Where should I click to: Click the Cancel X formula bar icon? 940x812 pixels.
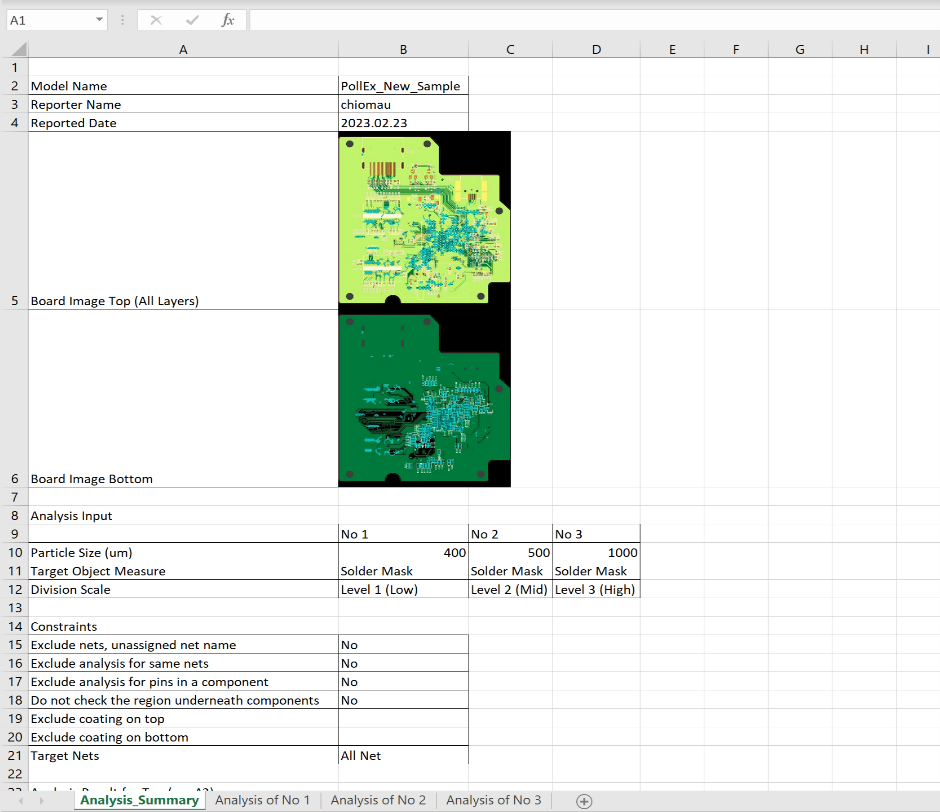point(156,20)
